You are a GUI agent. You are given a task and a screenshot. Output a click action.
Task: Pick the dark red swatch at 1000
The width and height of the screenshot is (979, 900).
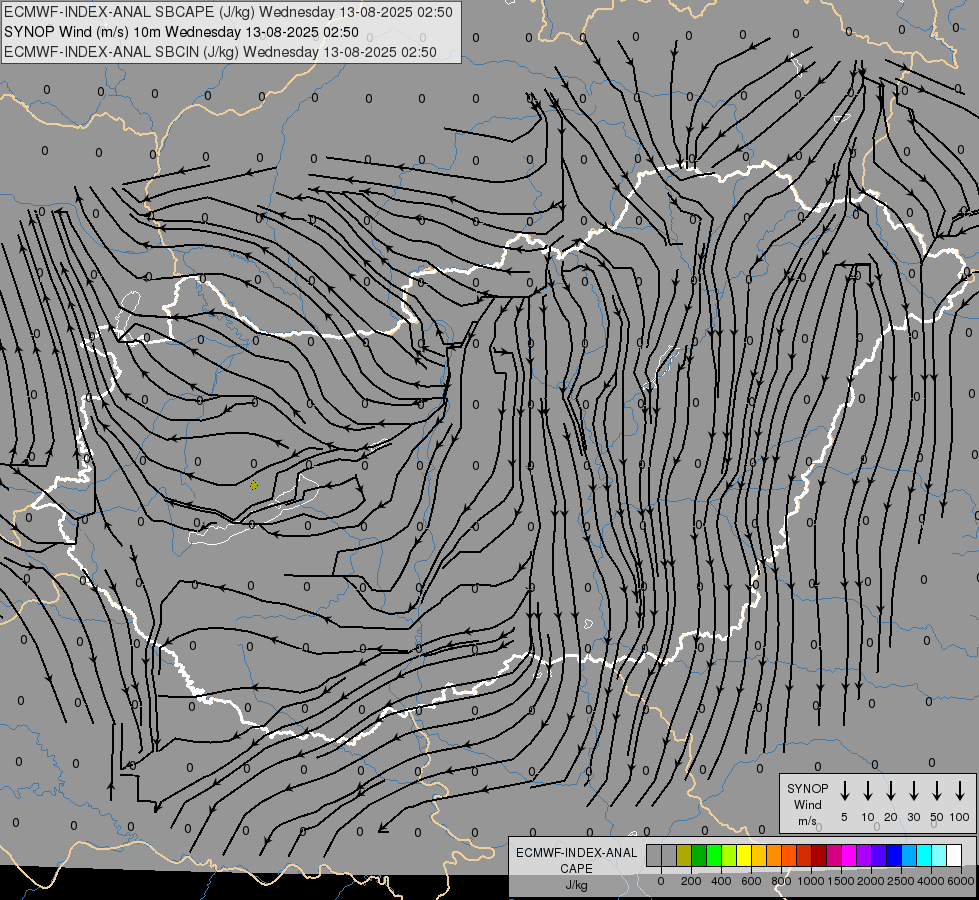(819, 855)
